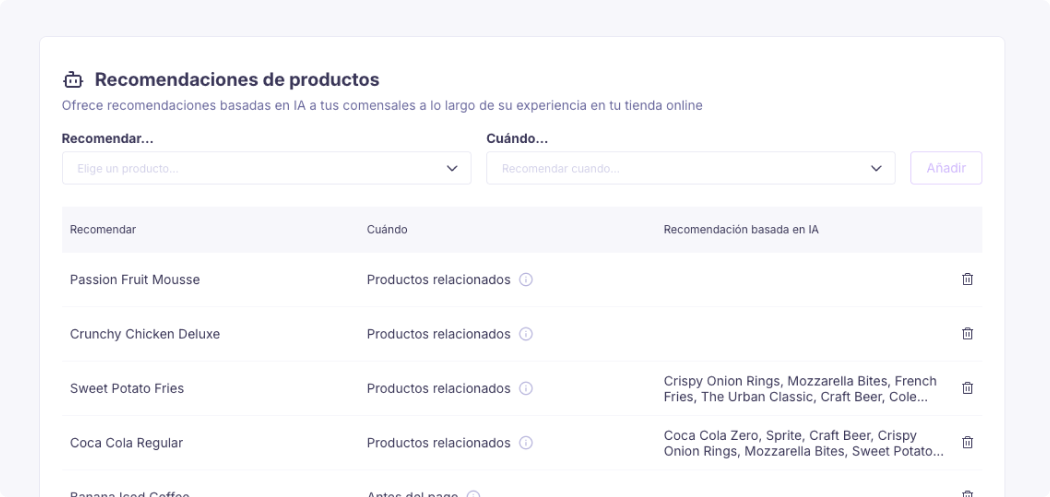This screenshot has width=1050, height=497.
Task: Click AI recommendation text starting 'Crispy Onion Rings, Mozzarella'
Action: tap(800, 389)
